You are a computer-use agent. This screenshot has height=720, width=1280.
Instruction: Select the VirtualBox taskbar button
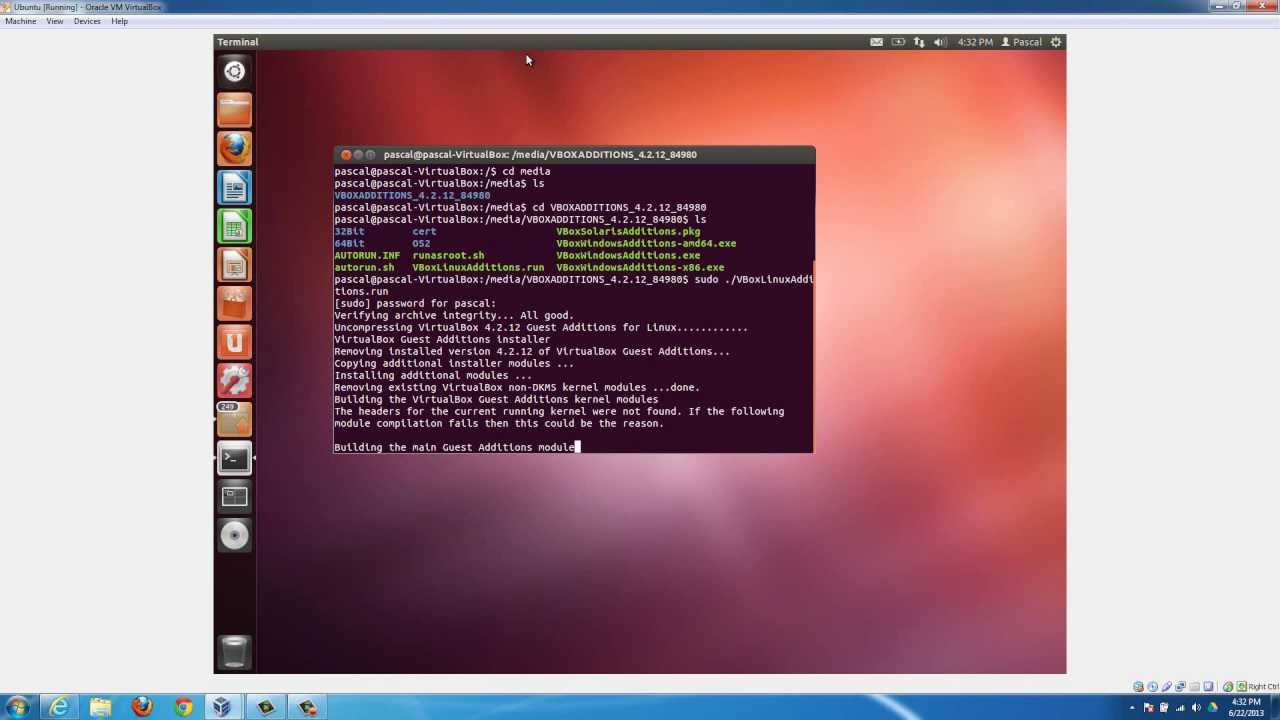pos(222,707)
